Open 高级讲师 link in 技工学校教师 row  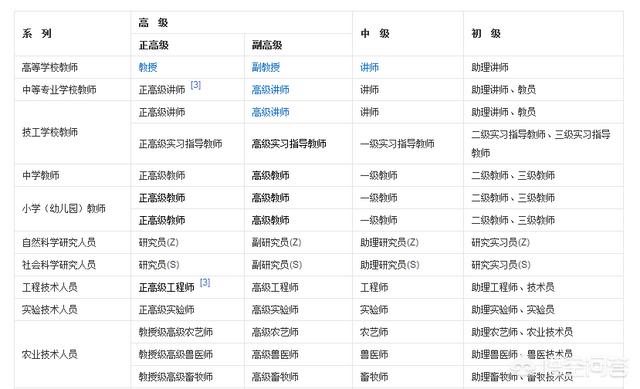pyautogui.click(x=270, y=112)
